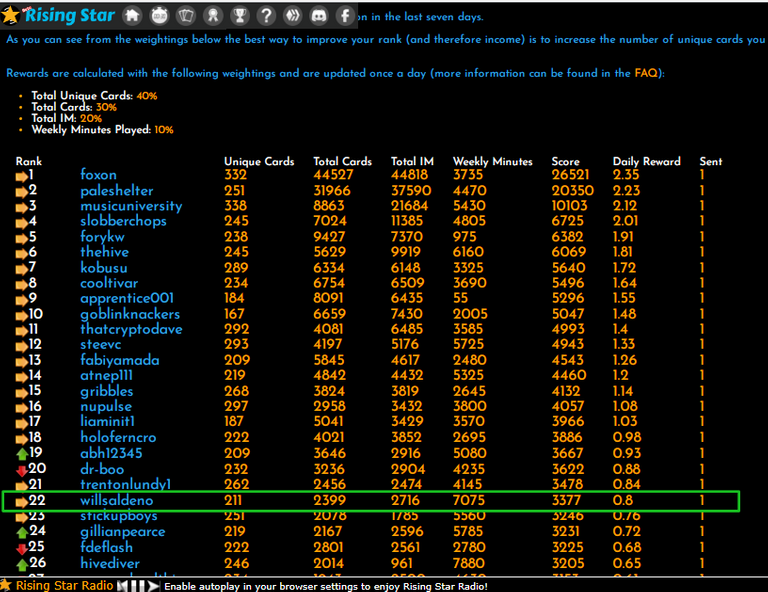Screen dimensions: 768x592
Task: Open cooltivar's player profile
Action: 109,283
